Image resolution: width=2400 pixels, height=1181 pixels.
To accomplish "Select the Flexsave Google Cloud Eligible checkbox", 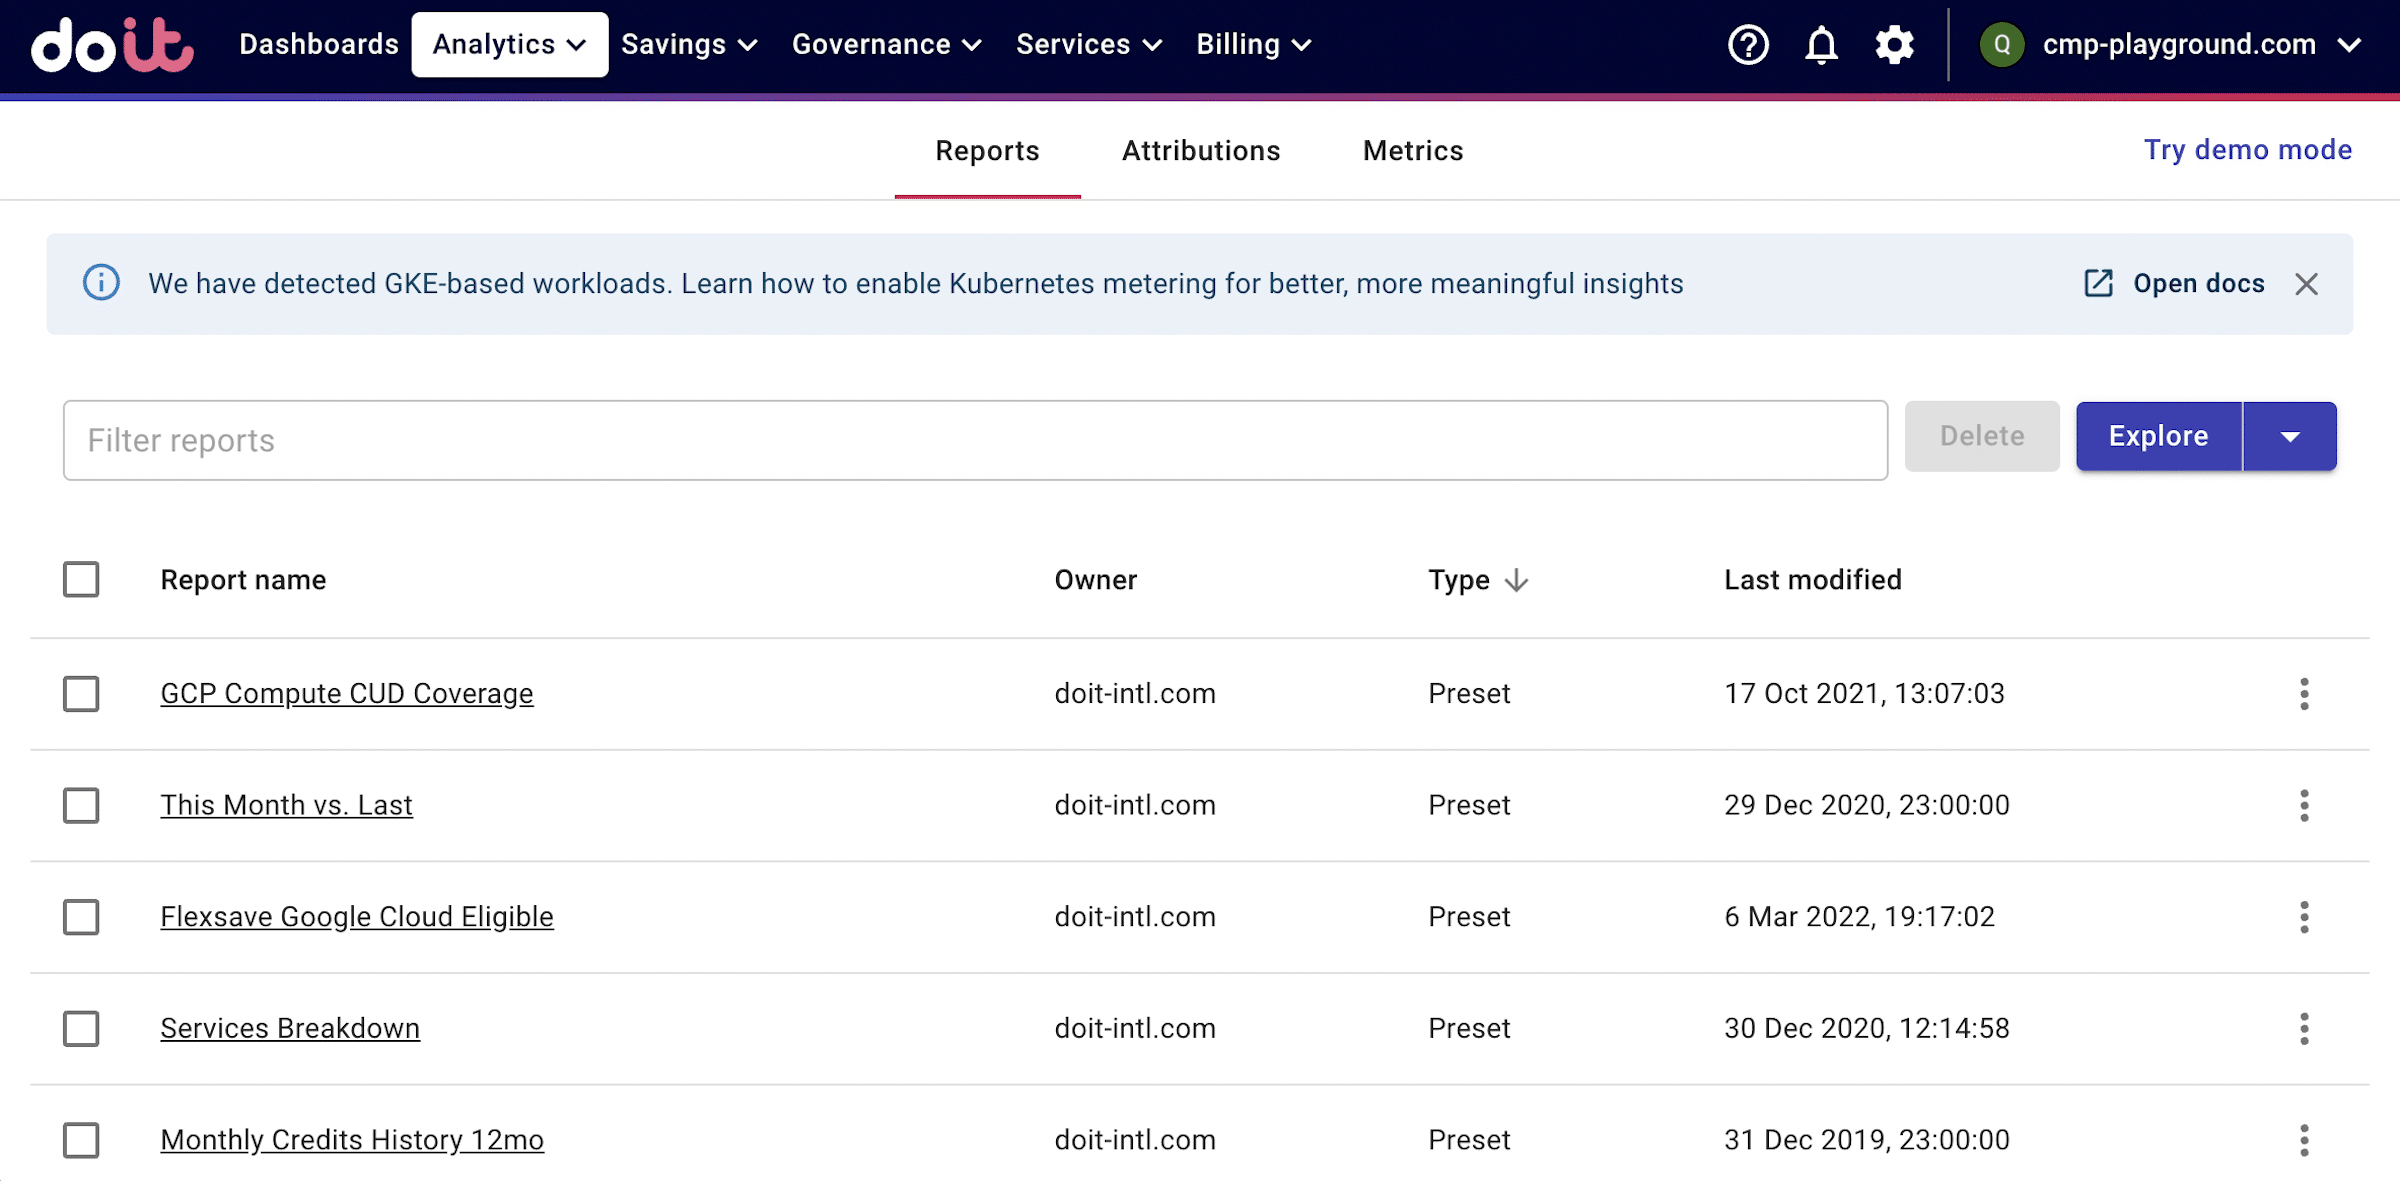I will (x=81, y=917).
